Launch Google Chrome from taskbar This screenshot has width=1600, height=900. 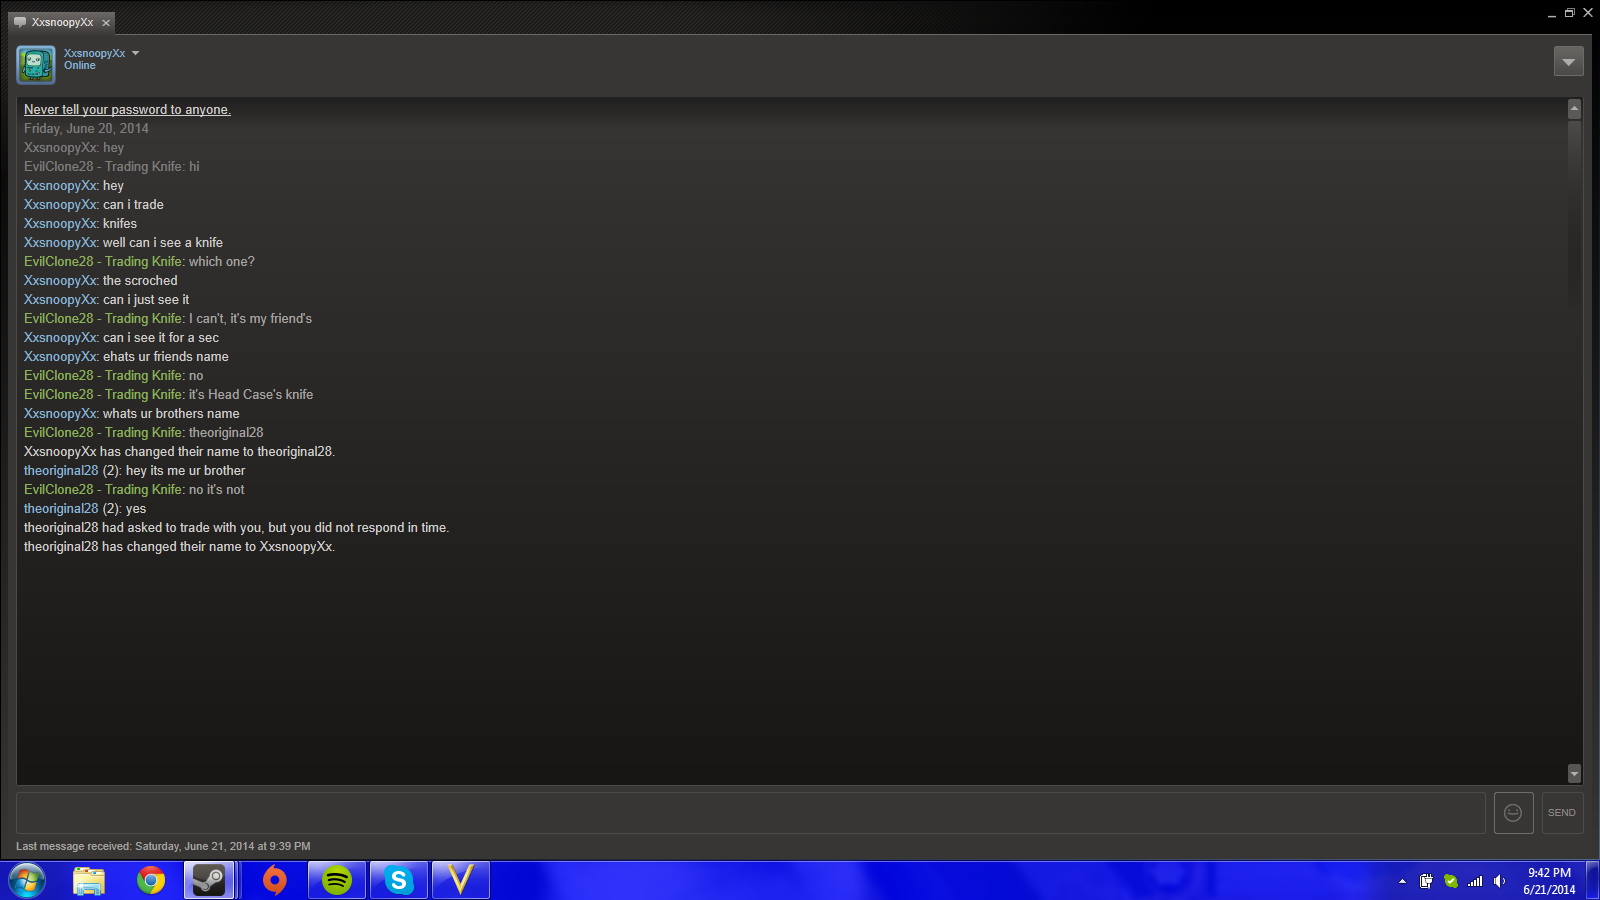(x=151, y=880)
